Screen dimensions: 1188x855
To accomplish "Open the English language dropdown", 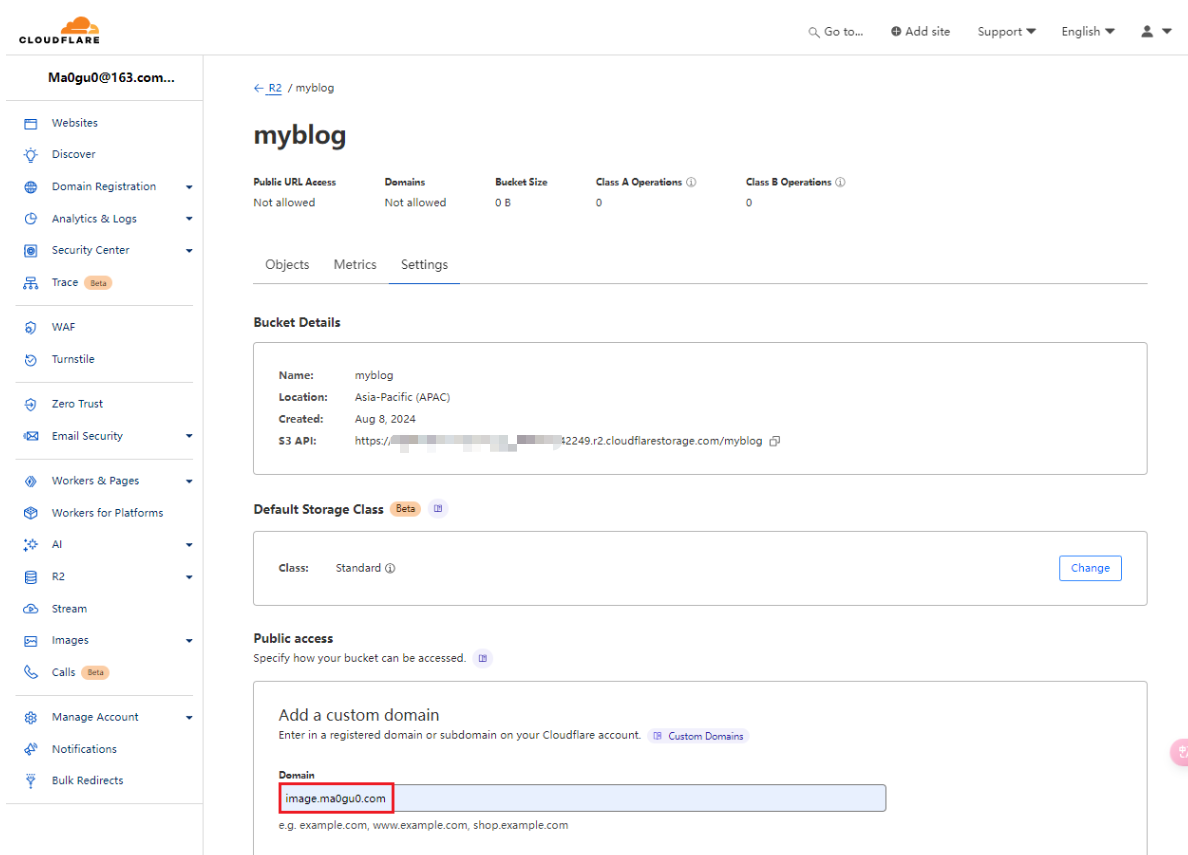I will coord(1088,32).
